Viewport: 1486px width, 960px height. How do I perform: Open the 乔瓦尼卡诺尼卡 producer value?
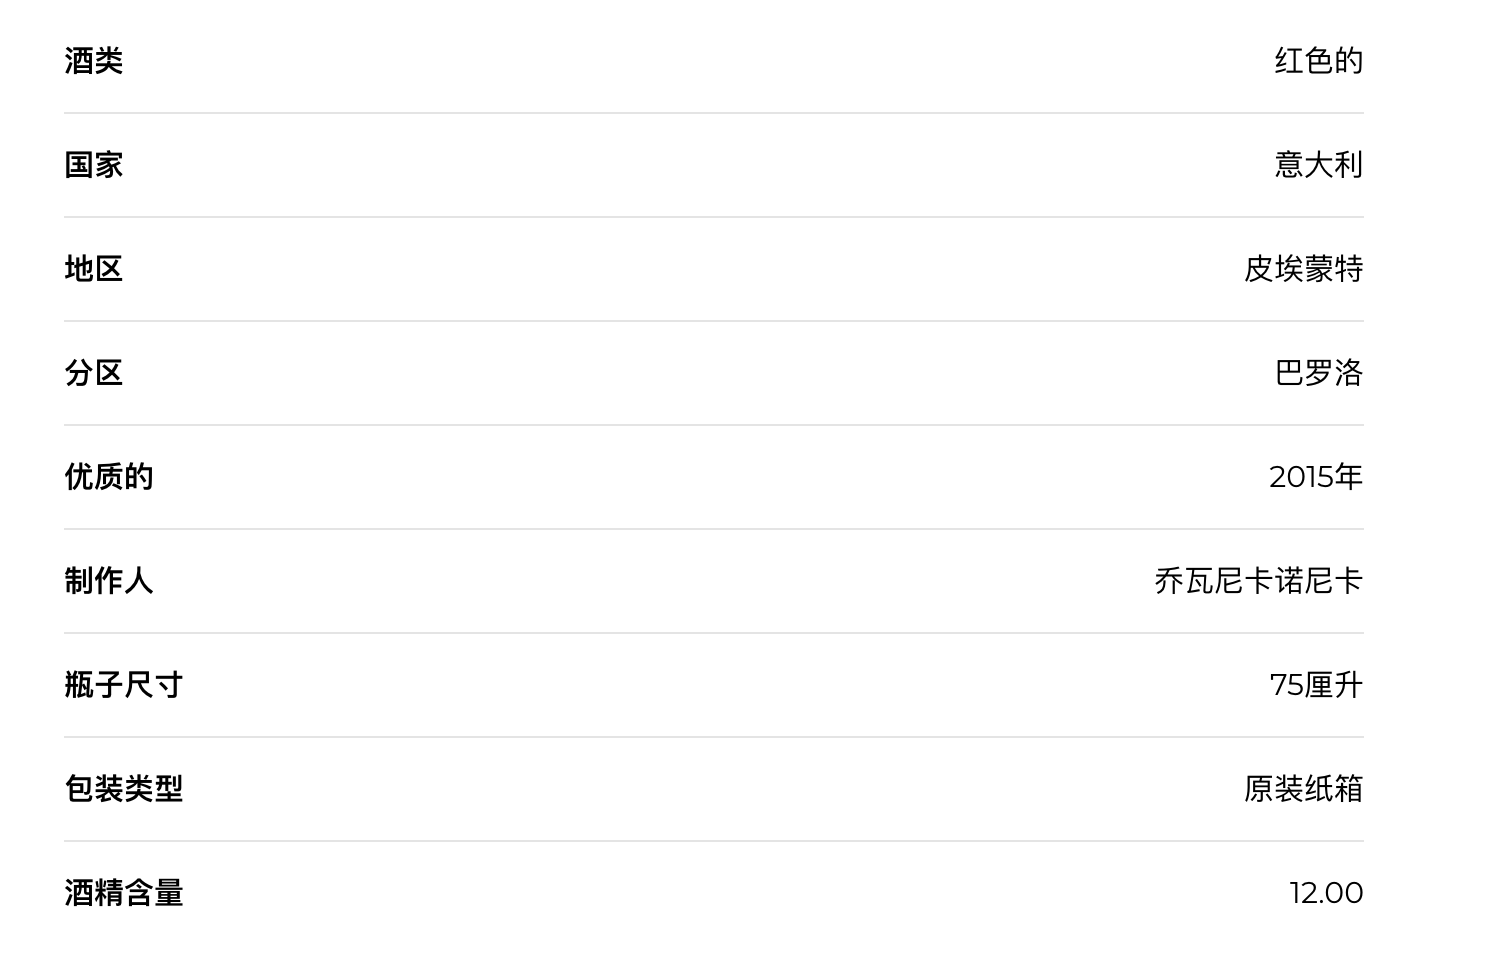coord(1258,581)
